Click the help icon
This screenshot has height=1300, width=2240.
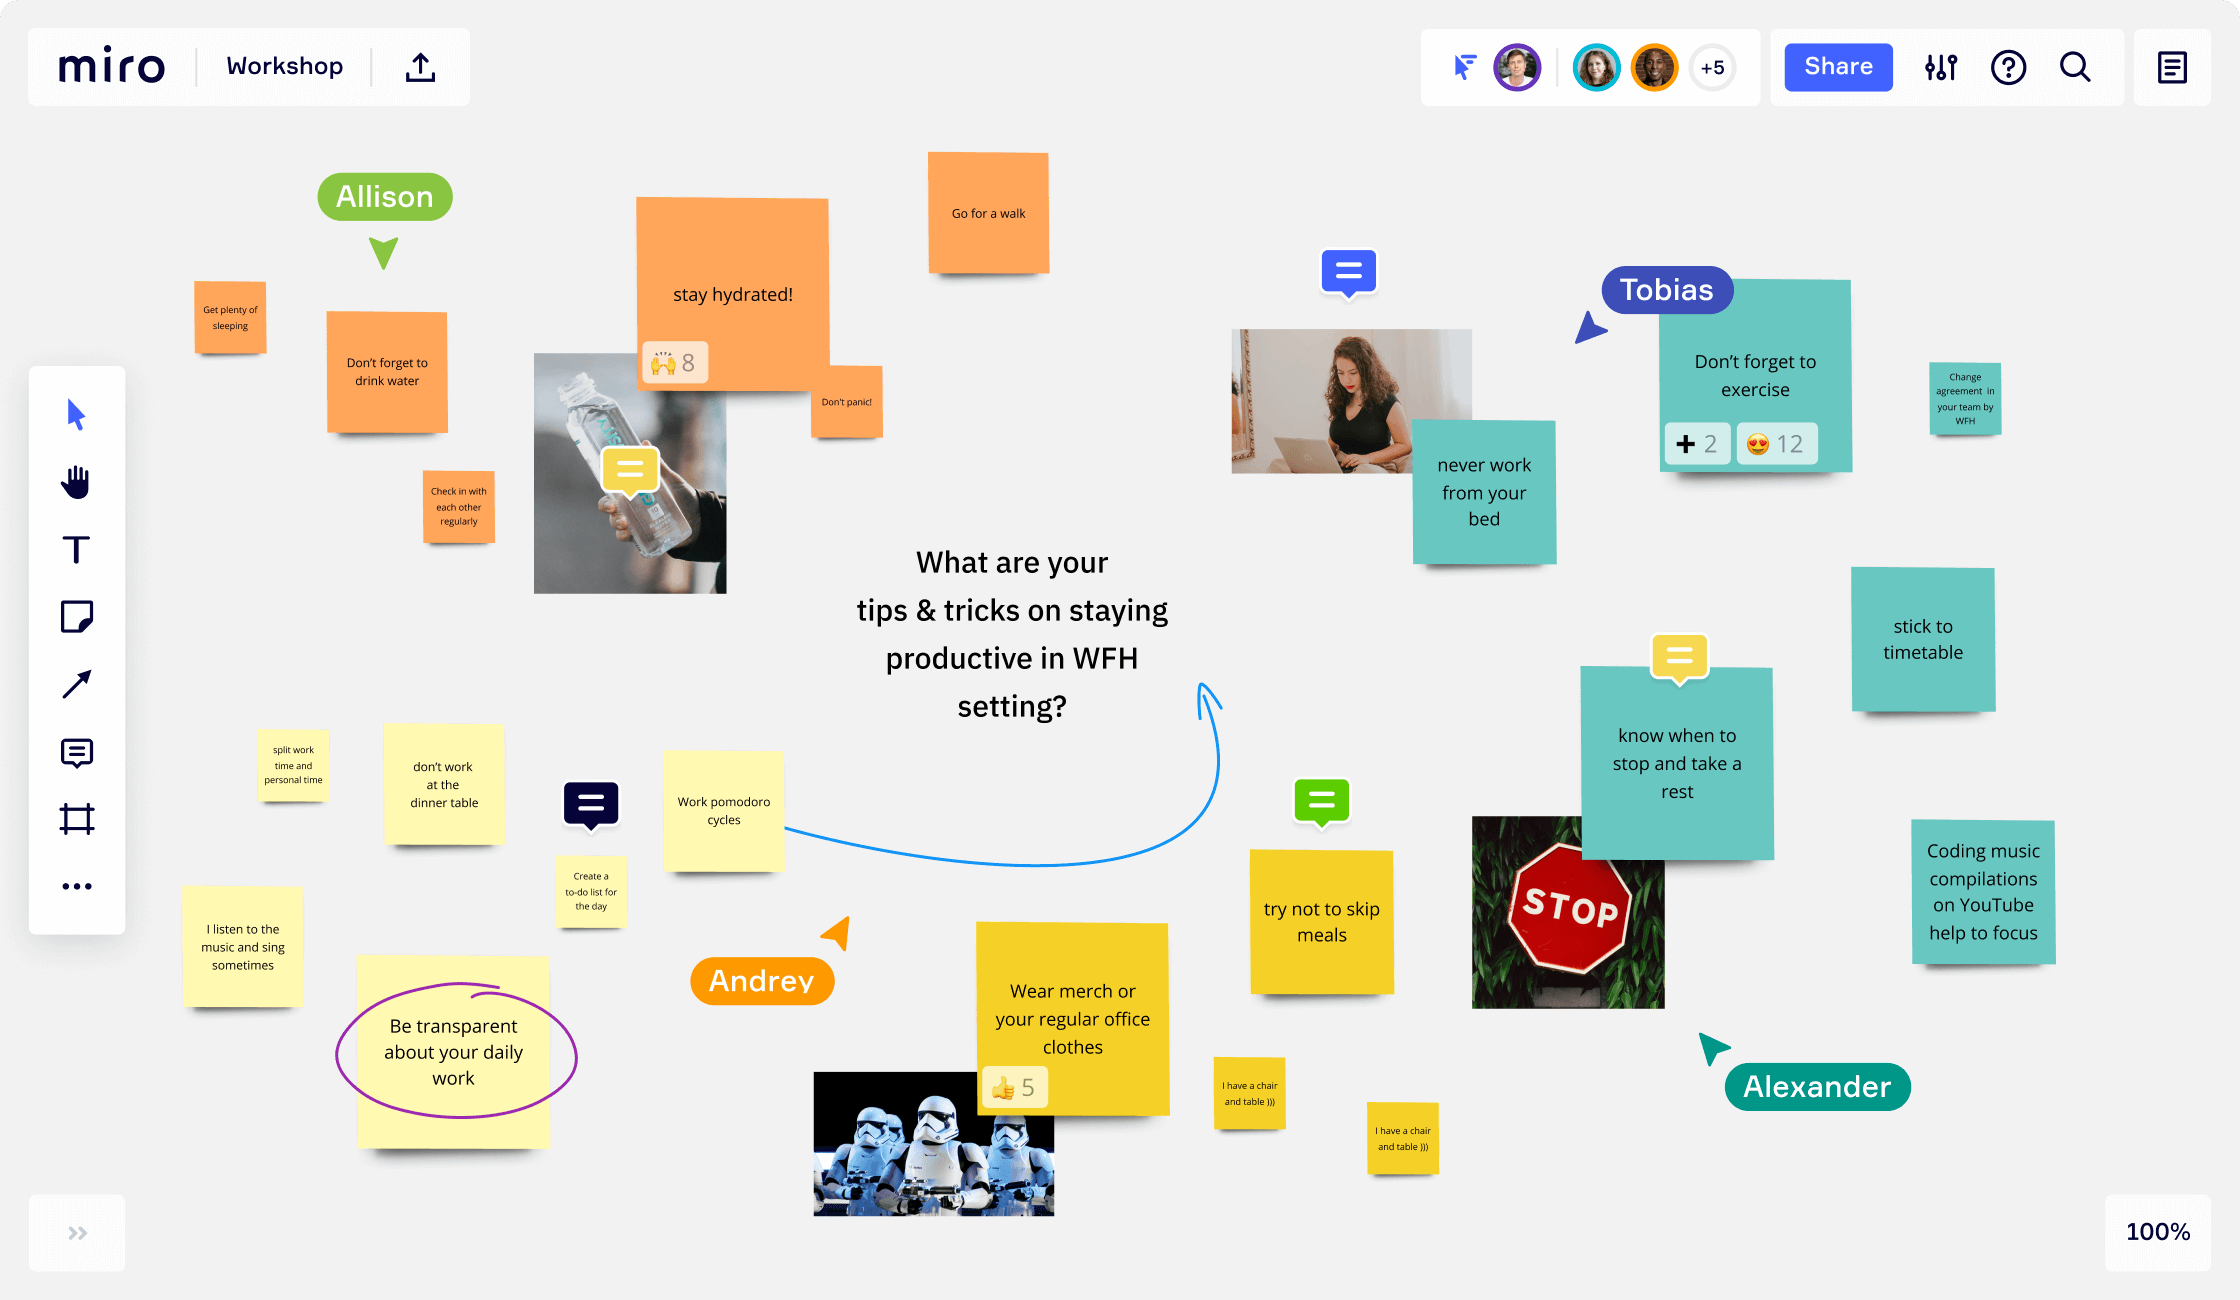[x=2010, y=67]
